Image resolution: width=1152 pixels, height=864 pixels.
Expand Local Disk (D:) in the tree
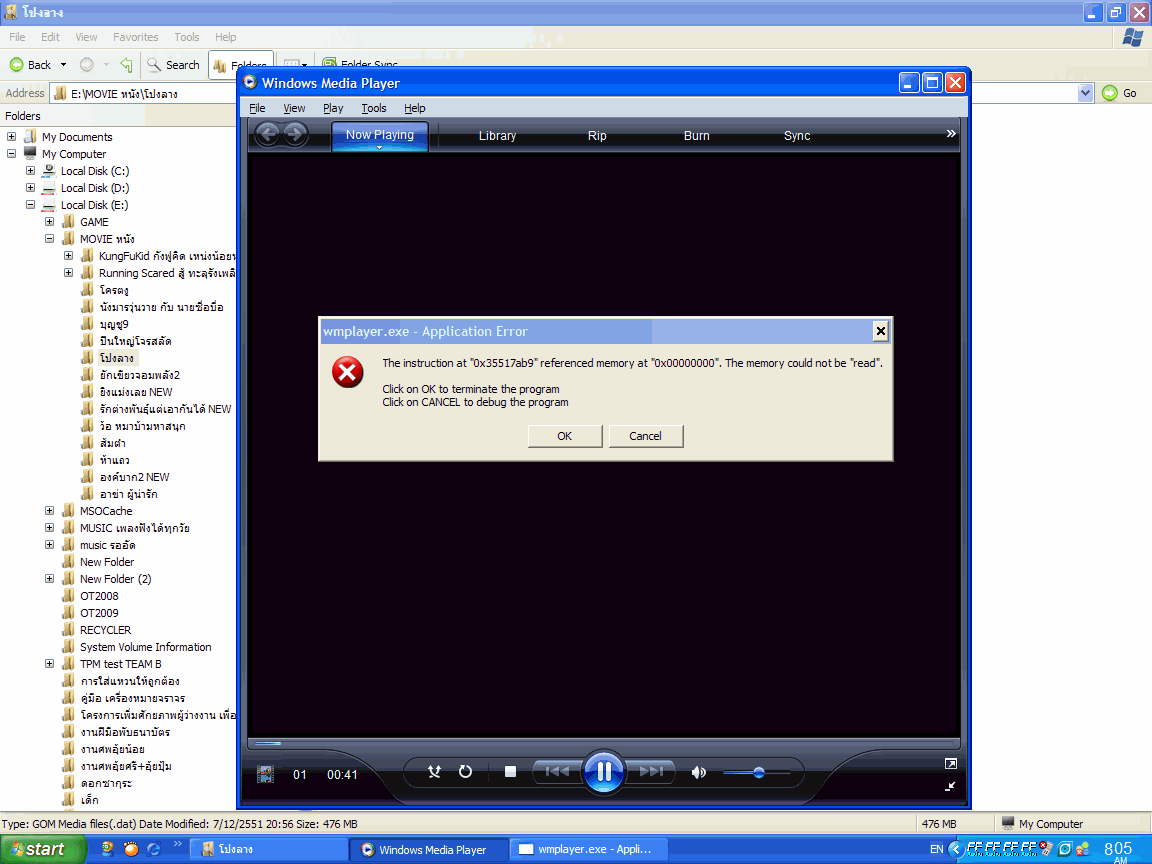tap(31, 188)
